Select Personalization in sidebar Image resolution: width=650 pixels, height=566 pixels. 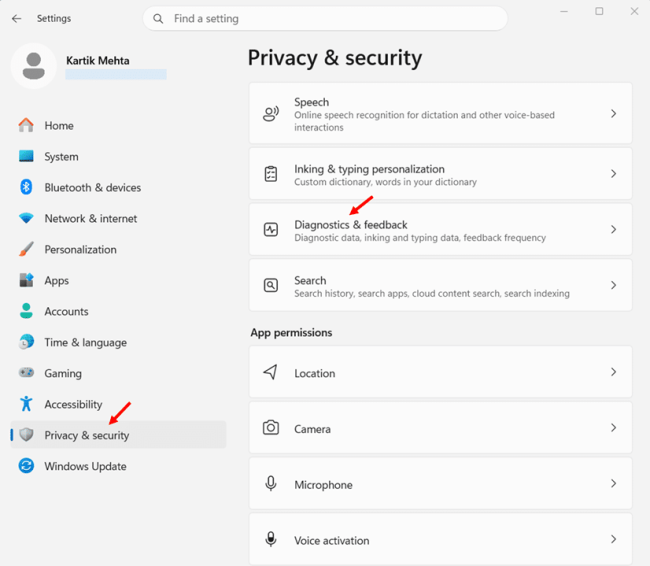tap(80, 250)
